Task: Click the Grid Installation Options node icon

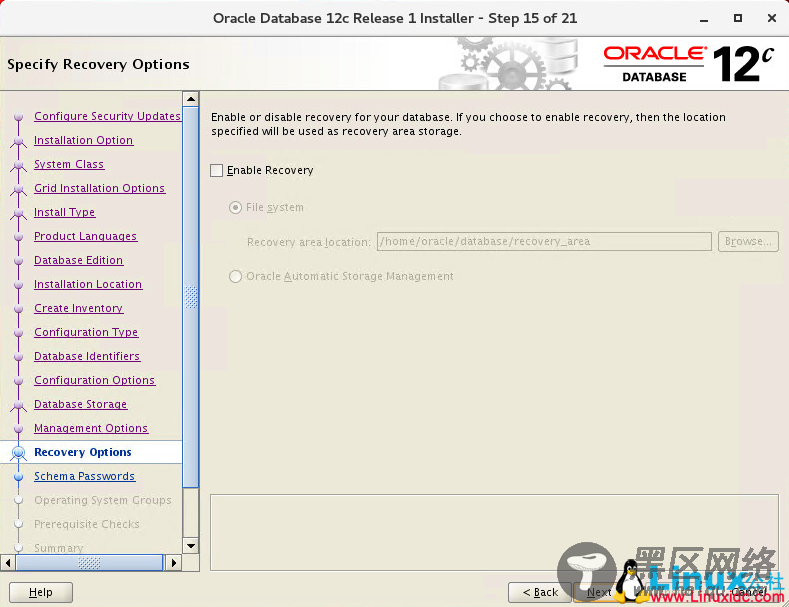Action: point(19,189)
